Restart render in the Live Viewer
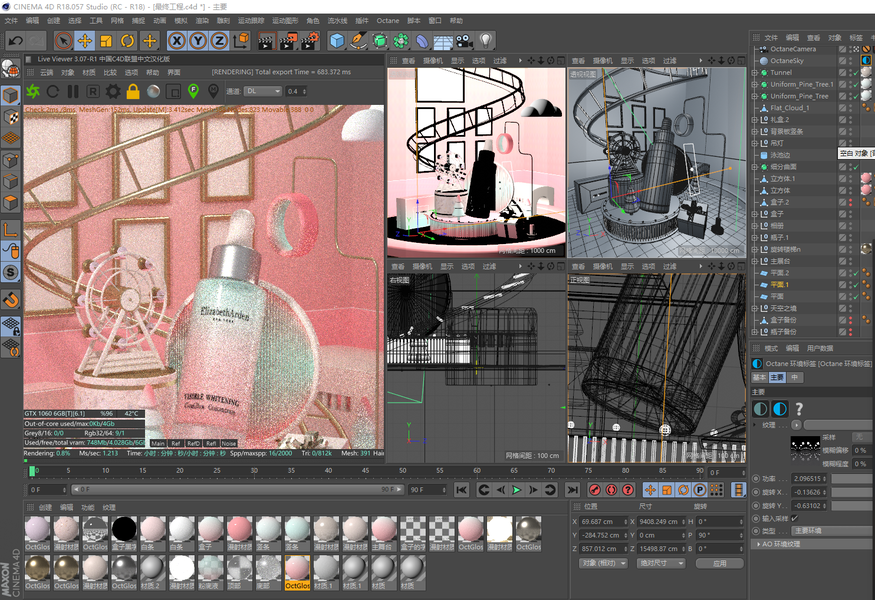 click(53, 91)
